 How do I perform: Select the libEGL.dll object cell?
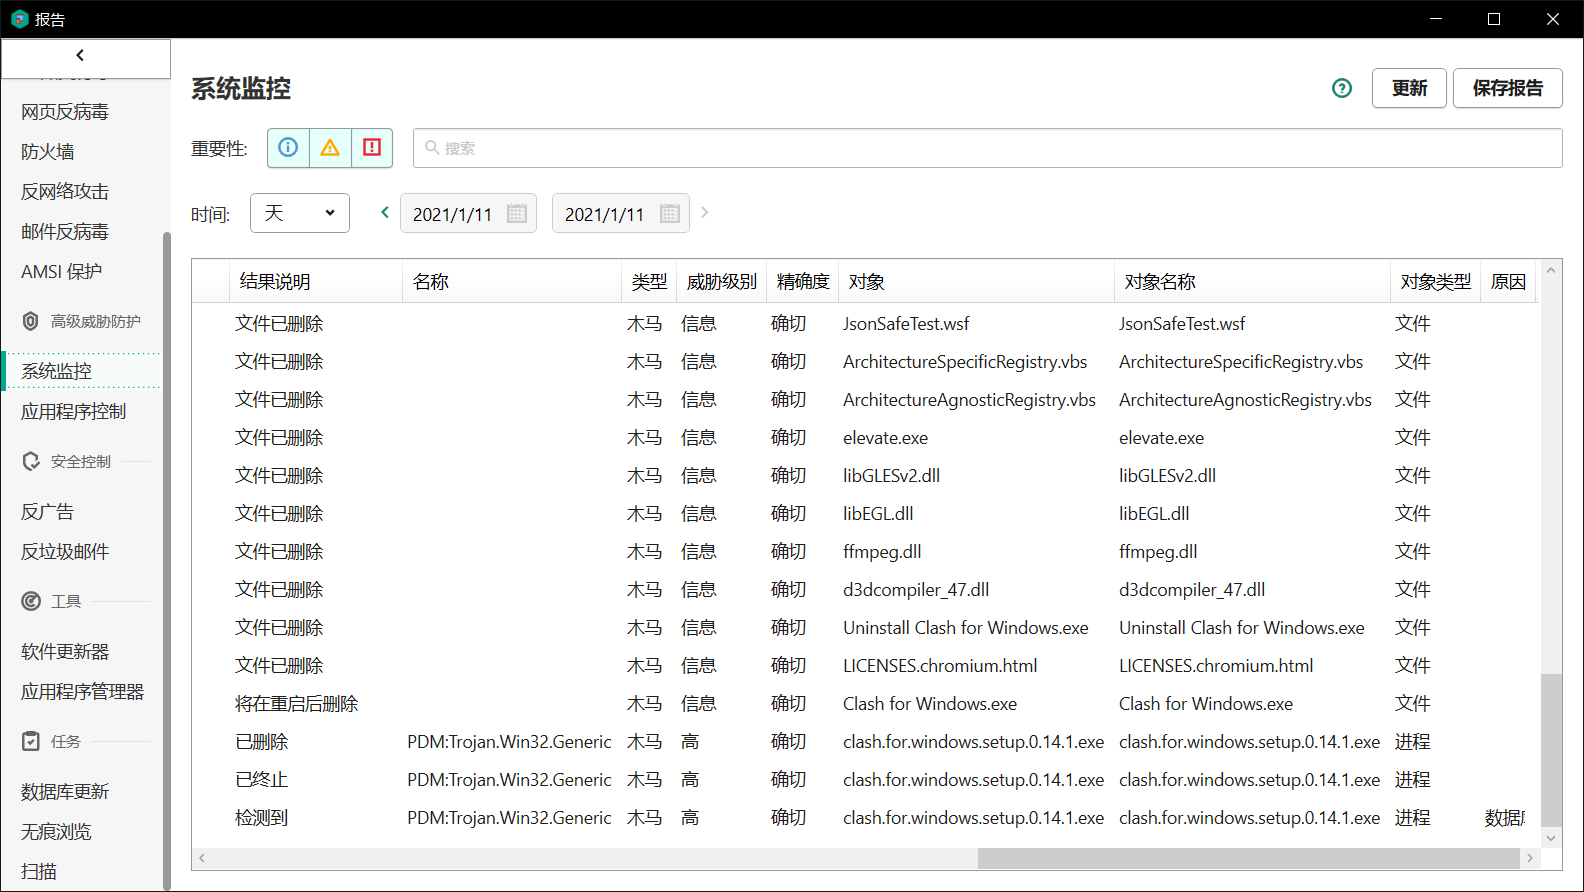878,514
